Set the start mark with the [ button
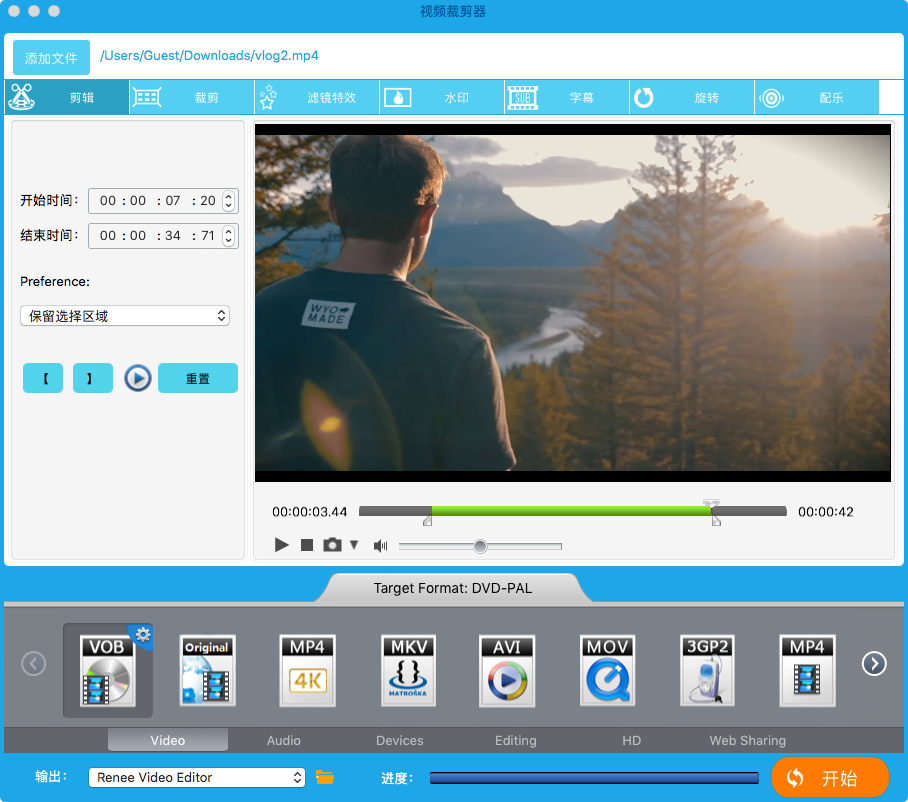This screenshot has height=802, width=908. tap(43, 378)
